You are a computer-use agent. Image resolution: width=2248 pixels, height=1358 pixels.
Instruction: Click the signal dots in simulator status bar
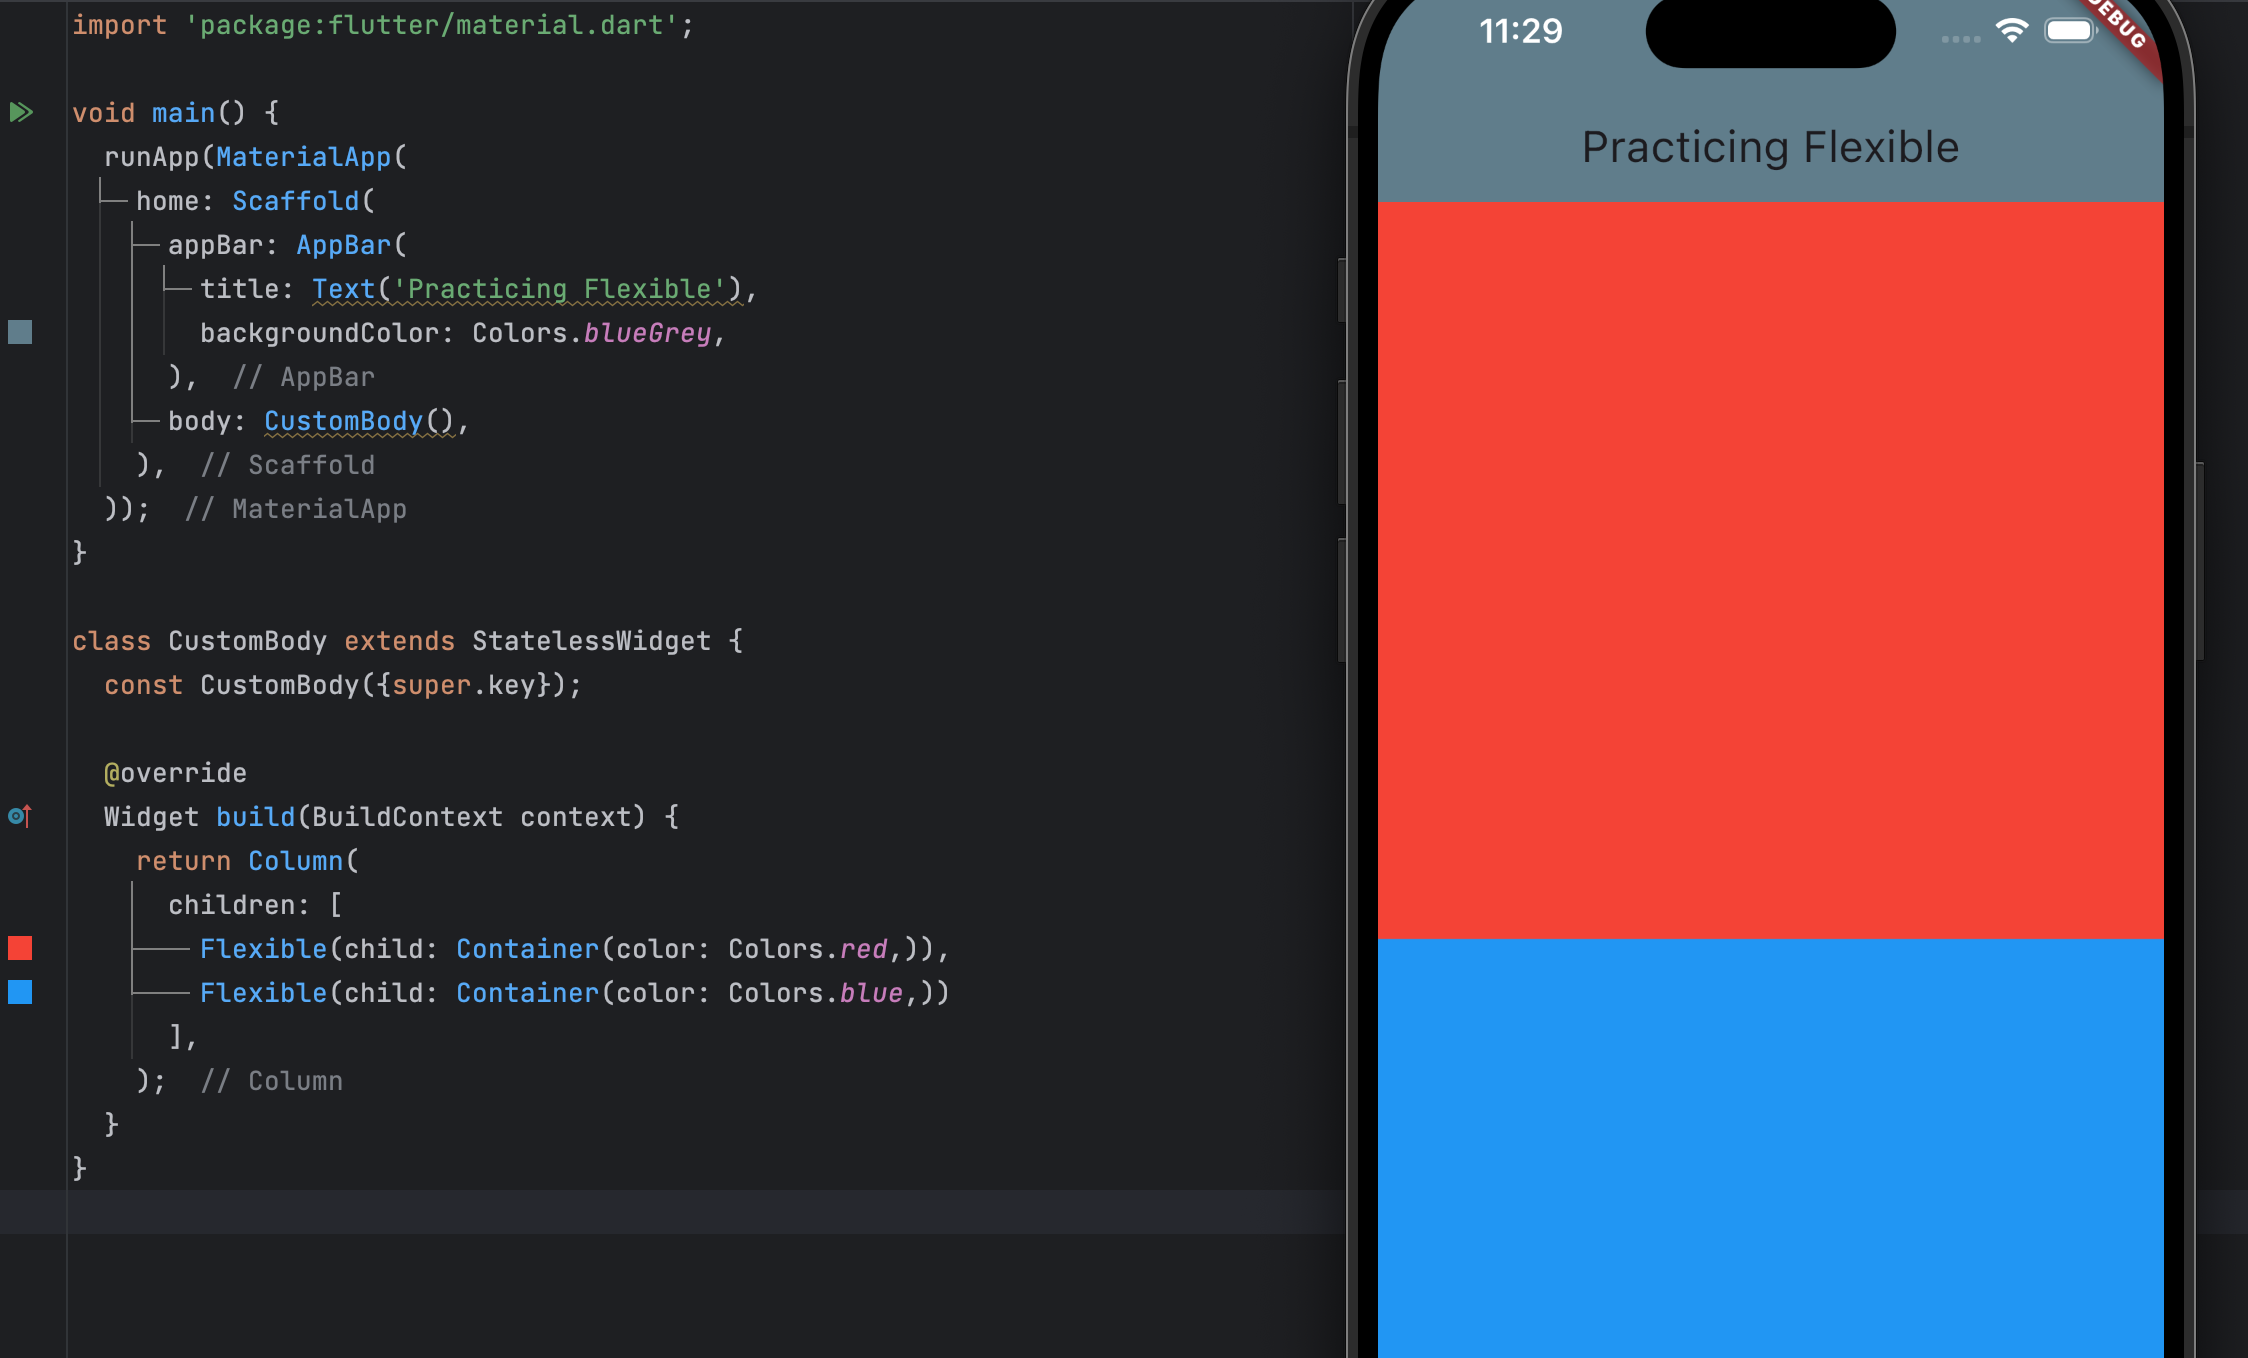1960,39
